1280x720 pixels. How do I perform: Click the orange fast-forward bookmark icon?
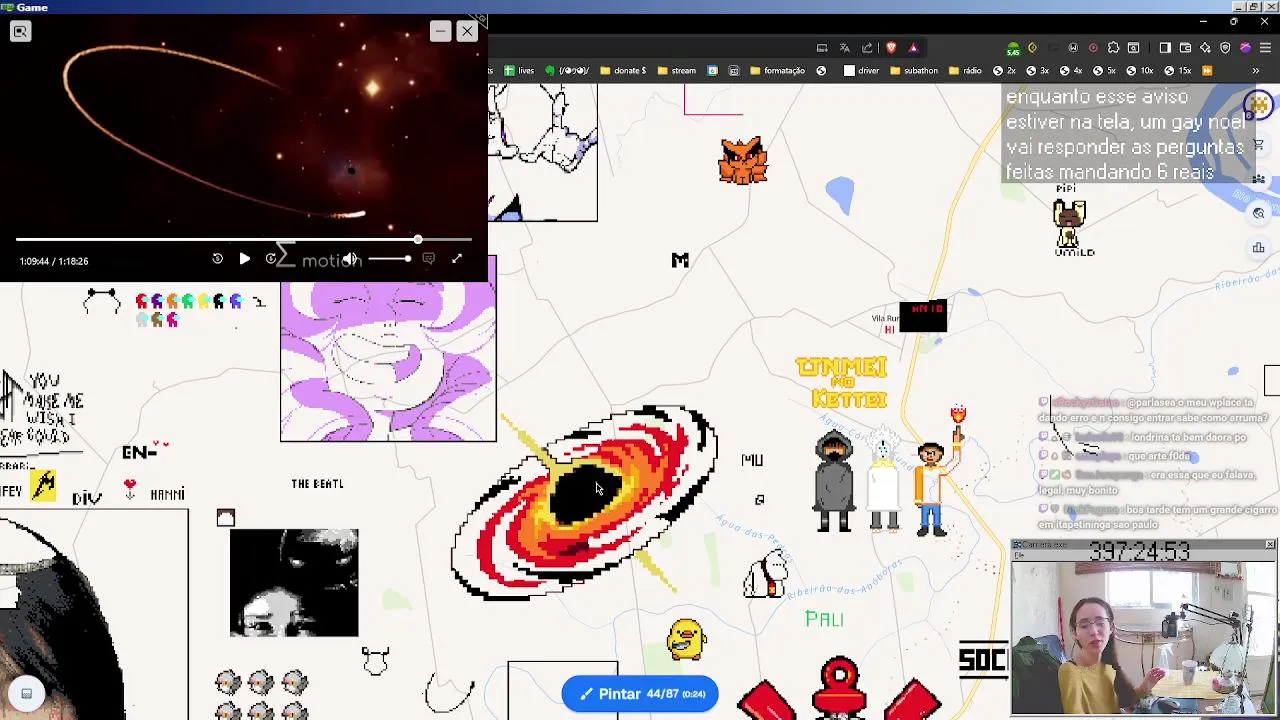pyautogui.click(x=1207, y=70)
